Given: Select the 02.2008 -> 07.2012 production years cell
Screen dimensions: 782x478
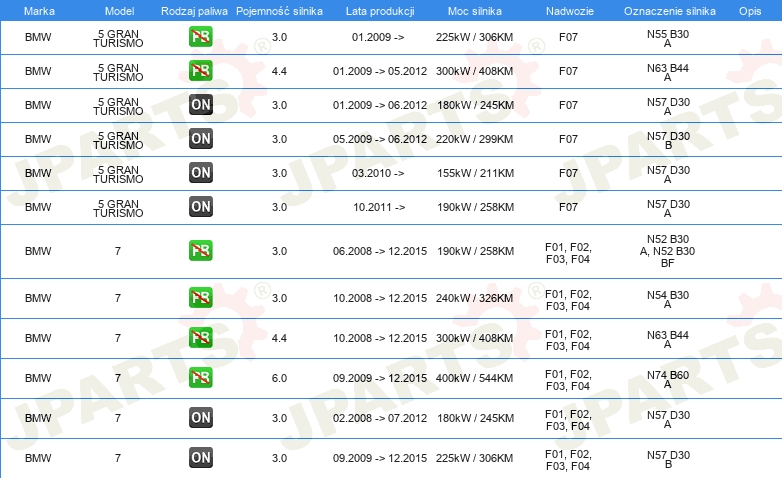Looking at the screenshot, I should 380,418.
